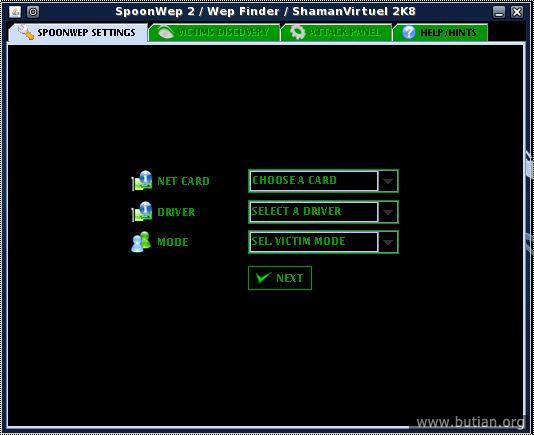Open the Help/Hints tab
The width and height of the screenshot is (534, 435).
(440, 33)
